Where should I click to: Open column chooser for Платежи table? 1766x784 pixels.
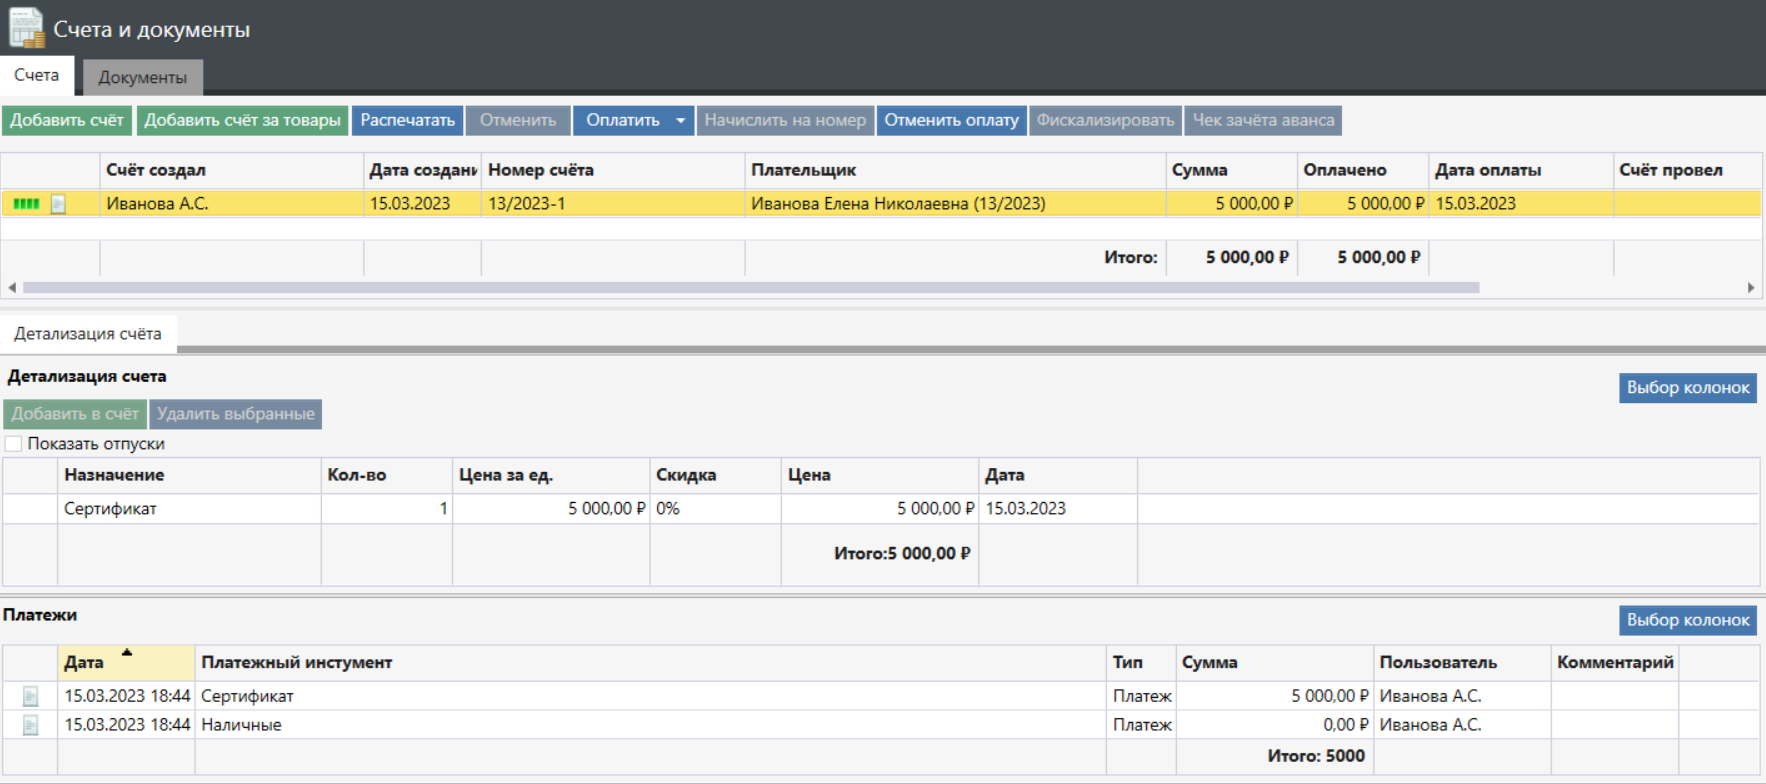click(x=1687, y=620)
